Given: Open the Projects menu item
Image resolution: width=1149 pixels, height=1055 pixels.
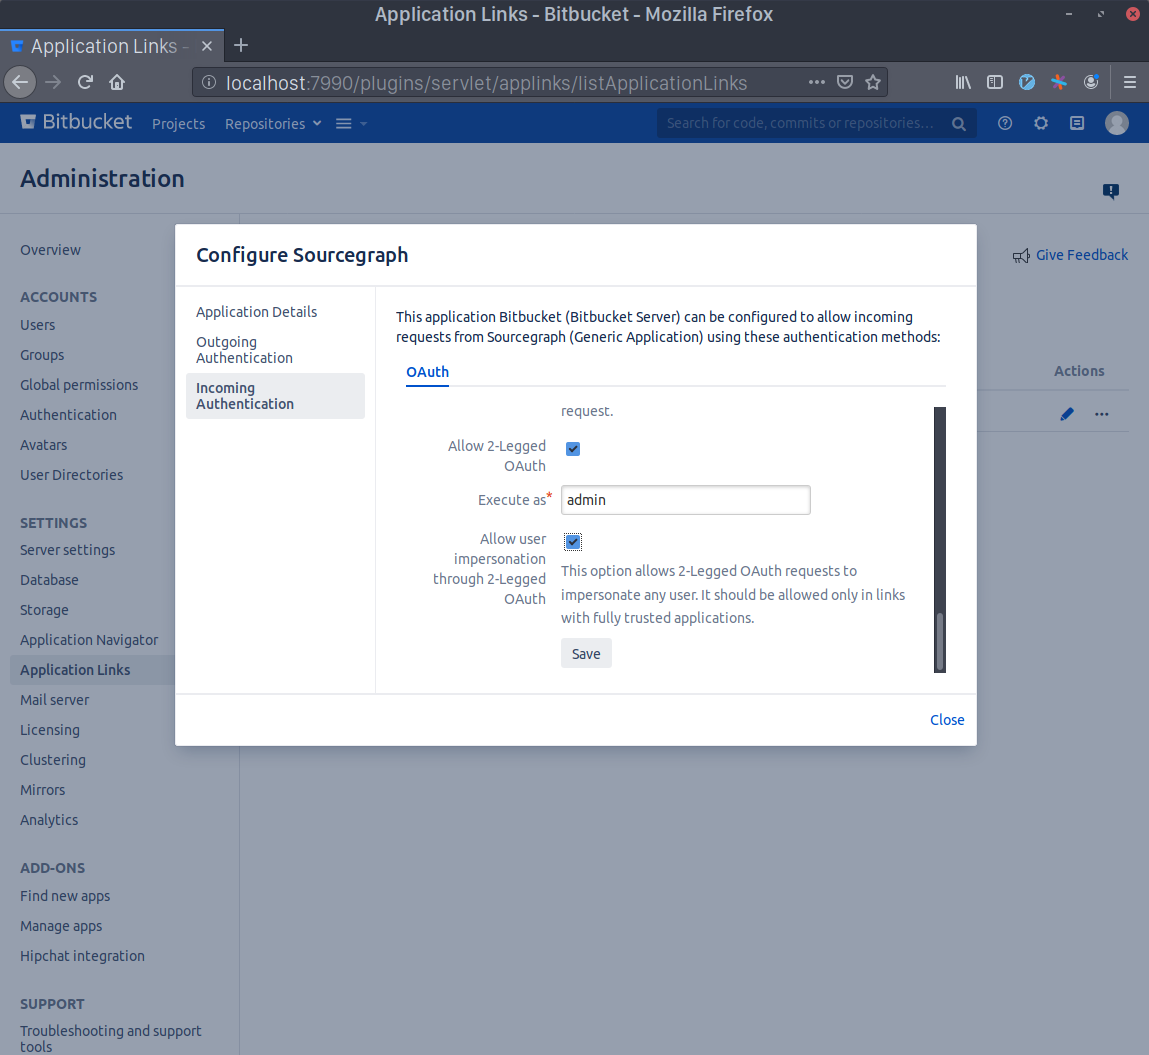Looking at the screenshot, I should pos(178,124).
